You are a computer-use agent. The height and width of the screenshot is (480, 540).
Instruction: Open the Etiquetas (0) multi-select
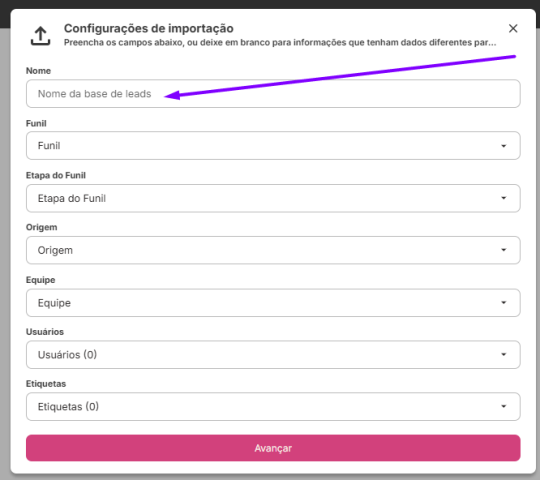[273, 407]
